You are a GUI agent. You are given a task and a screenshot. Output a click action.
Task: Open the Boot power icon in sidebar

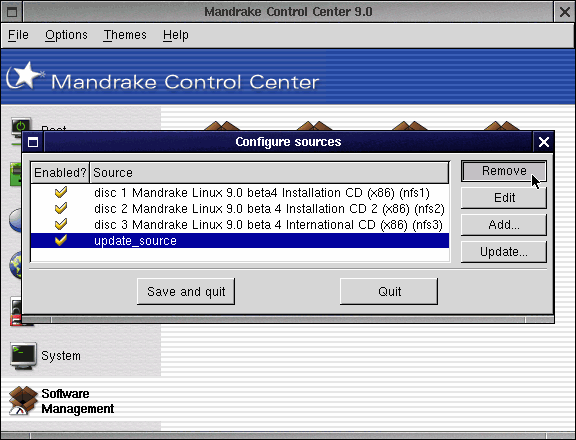[x=21, y=125]
